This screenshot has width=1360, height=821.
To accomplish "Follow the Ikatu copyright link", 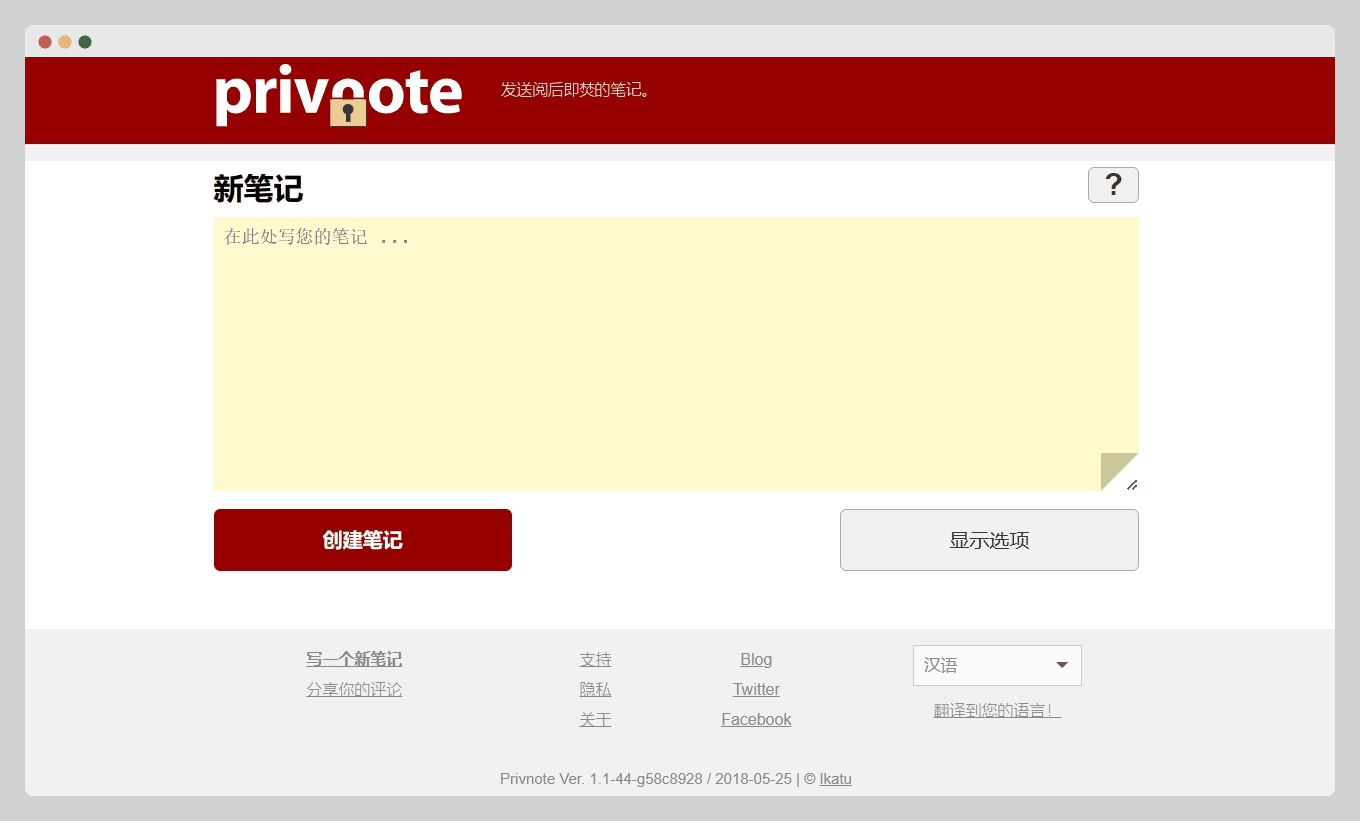I will point(835,779).
